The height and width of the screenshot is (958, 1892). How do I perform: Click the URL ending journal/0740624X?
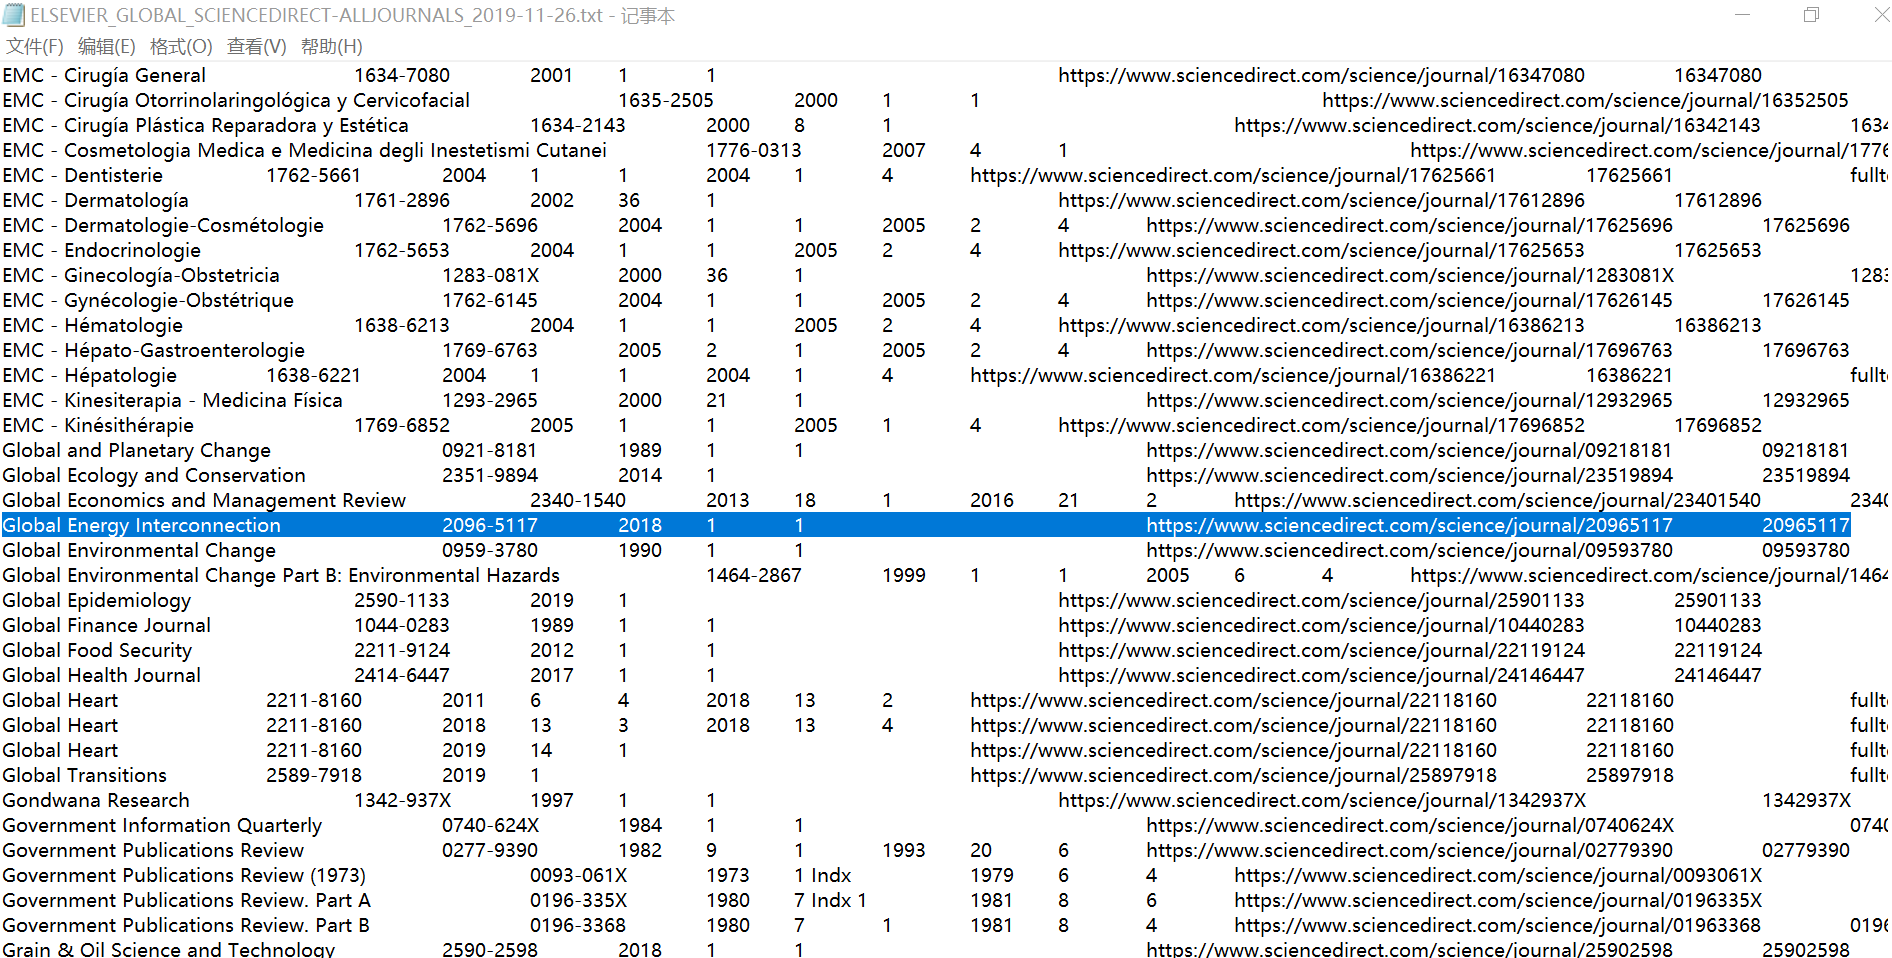pos(1410,825)
